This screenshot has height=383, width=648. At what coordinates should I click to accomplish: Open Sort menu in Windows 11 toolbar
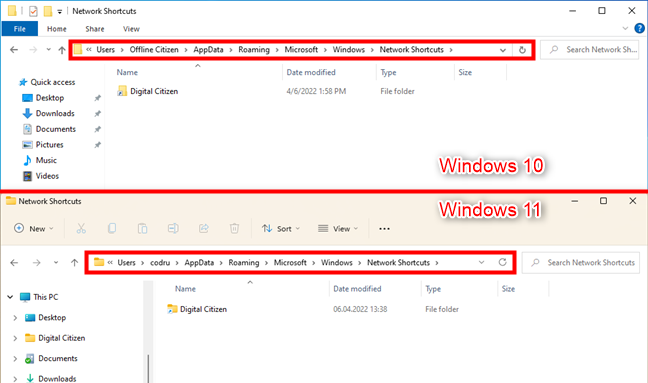pyautogui.click(x=281, y=228)
